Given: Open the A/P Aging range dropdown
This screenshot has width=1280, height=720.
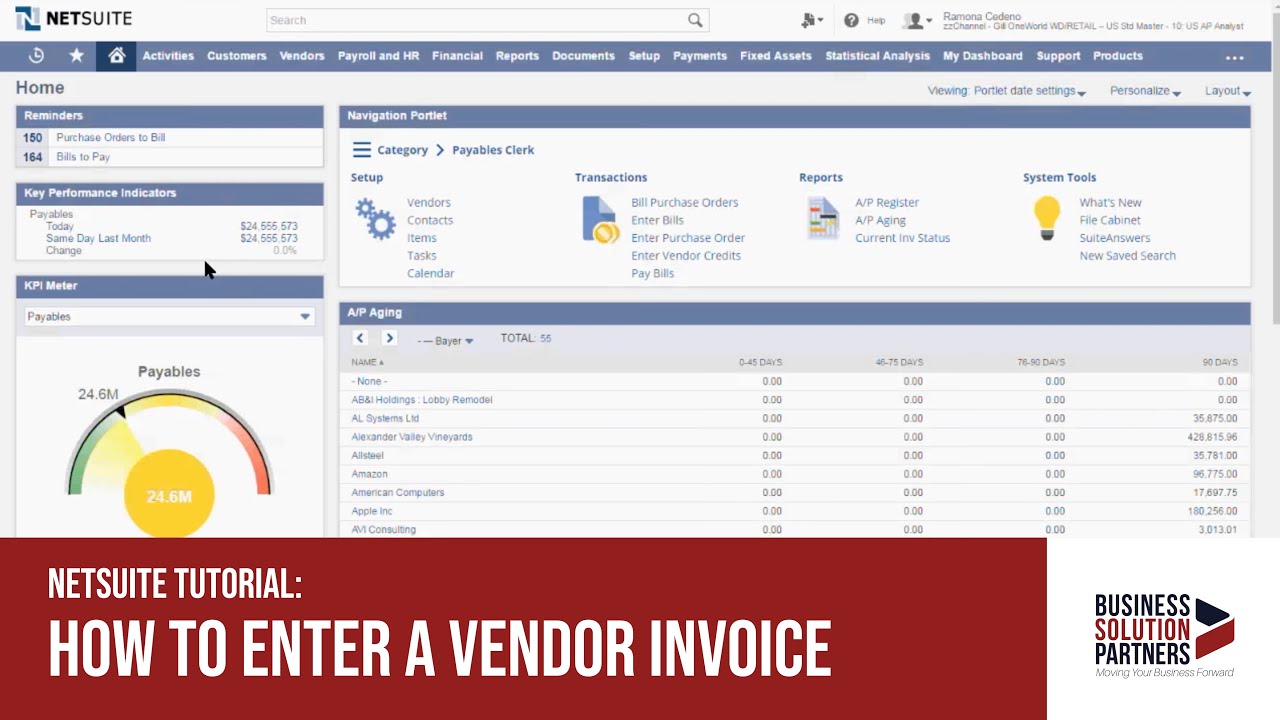Looking at the screenshot, I should coord(446,341).
